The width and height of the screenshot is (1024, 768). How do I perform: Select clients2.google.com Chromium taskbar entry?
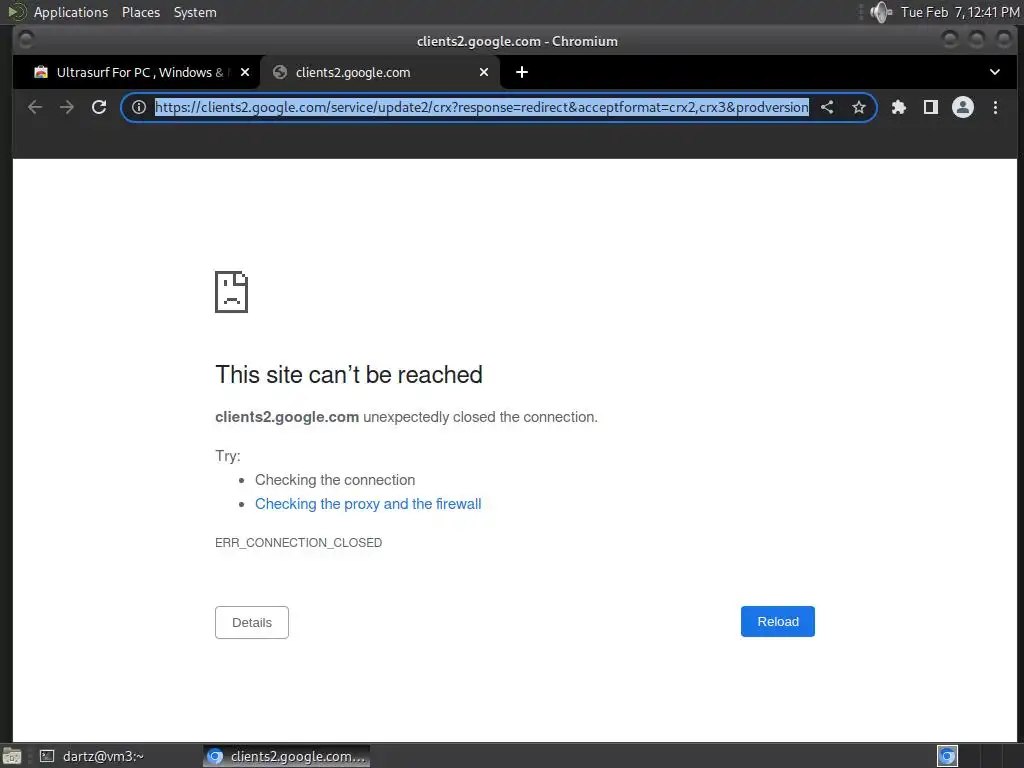(x=287, y=756)
